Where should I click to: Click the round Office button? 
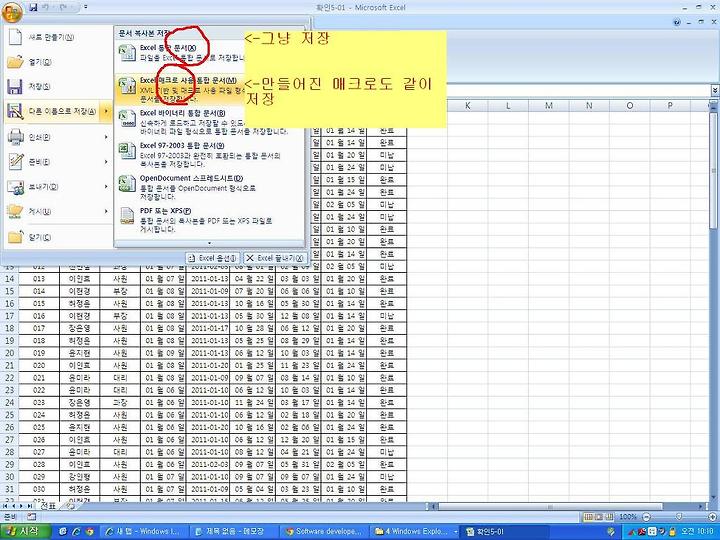tap(12, 11)
